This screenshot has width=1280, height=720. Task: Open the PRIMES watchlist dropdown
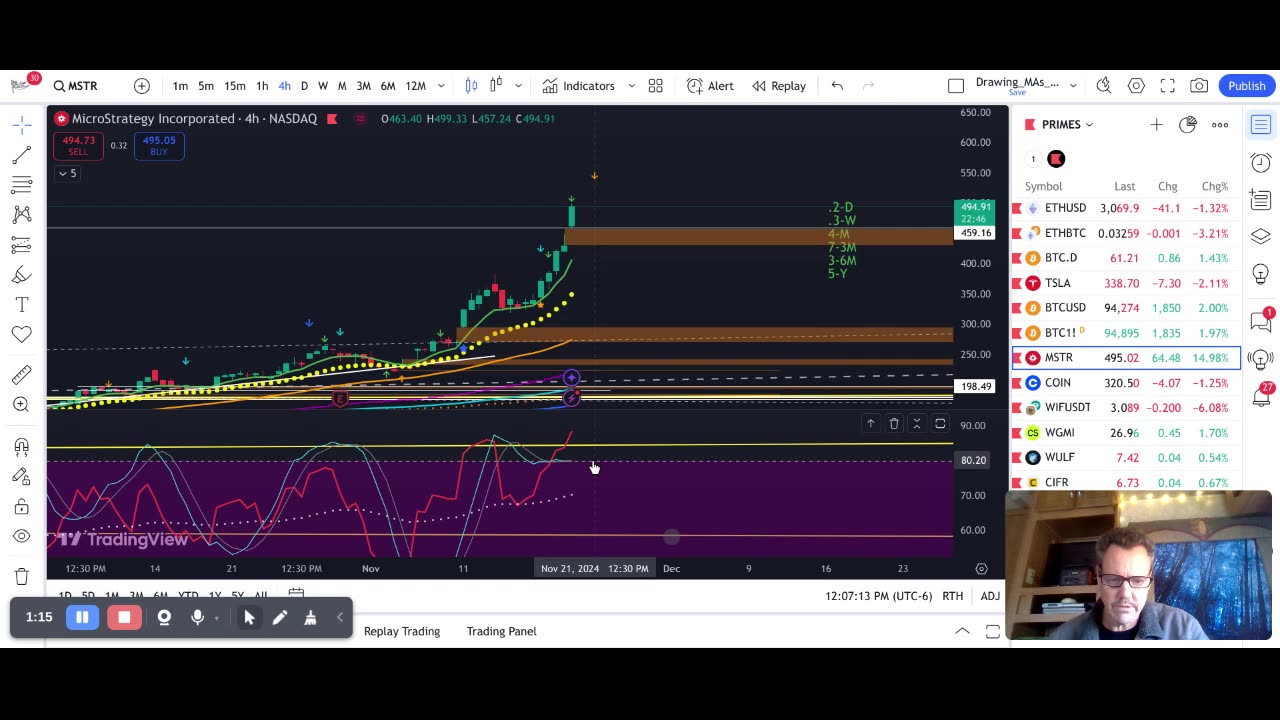1067,125
